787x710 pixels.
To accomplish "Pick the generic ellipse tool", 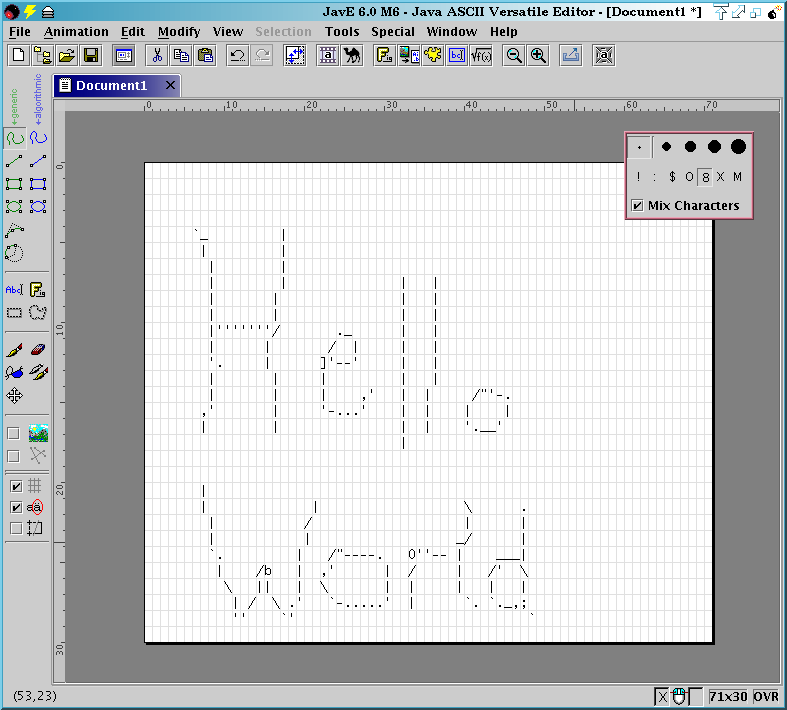I will [14, 206].
